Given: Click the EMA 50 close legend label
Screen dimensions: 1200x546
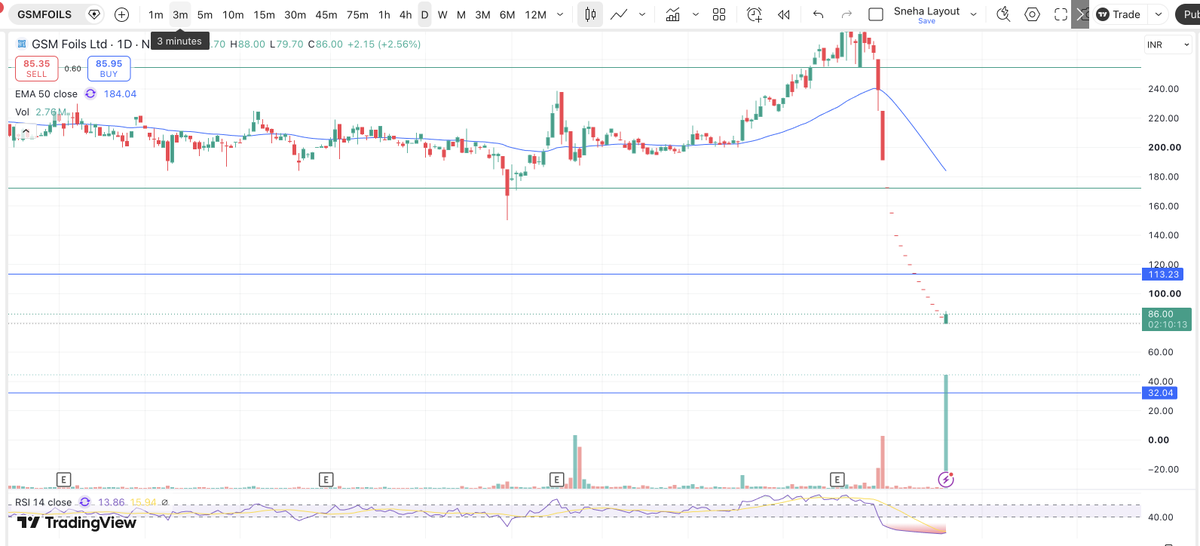Looking at the screenshot, I should coord(46,94).
